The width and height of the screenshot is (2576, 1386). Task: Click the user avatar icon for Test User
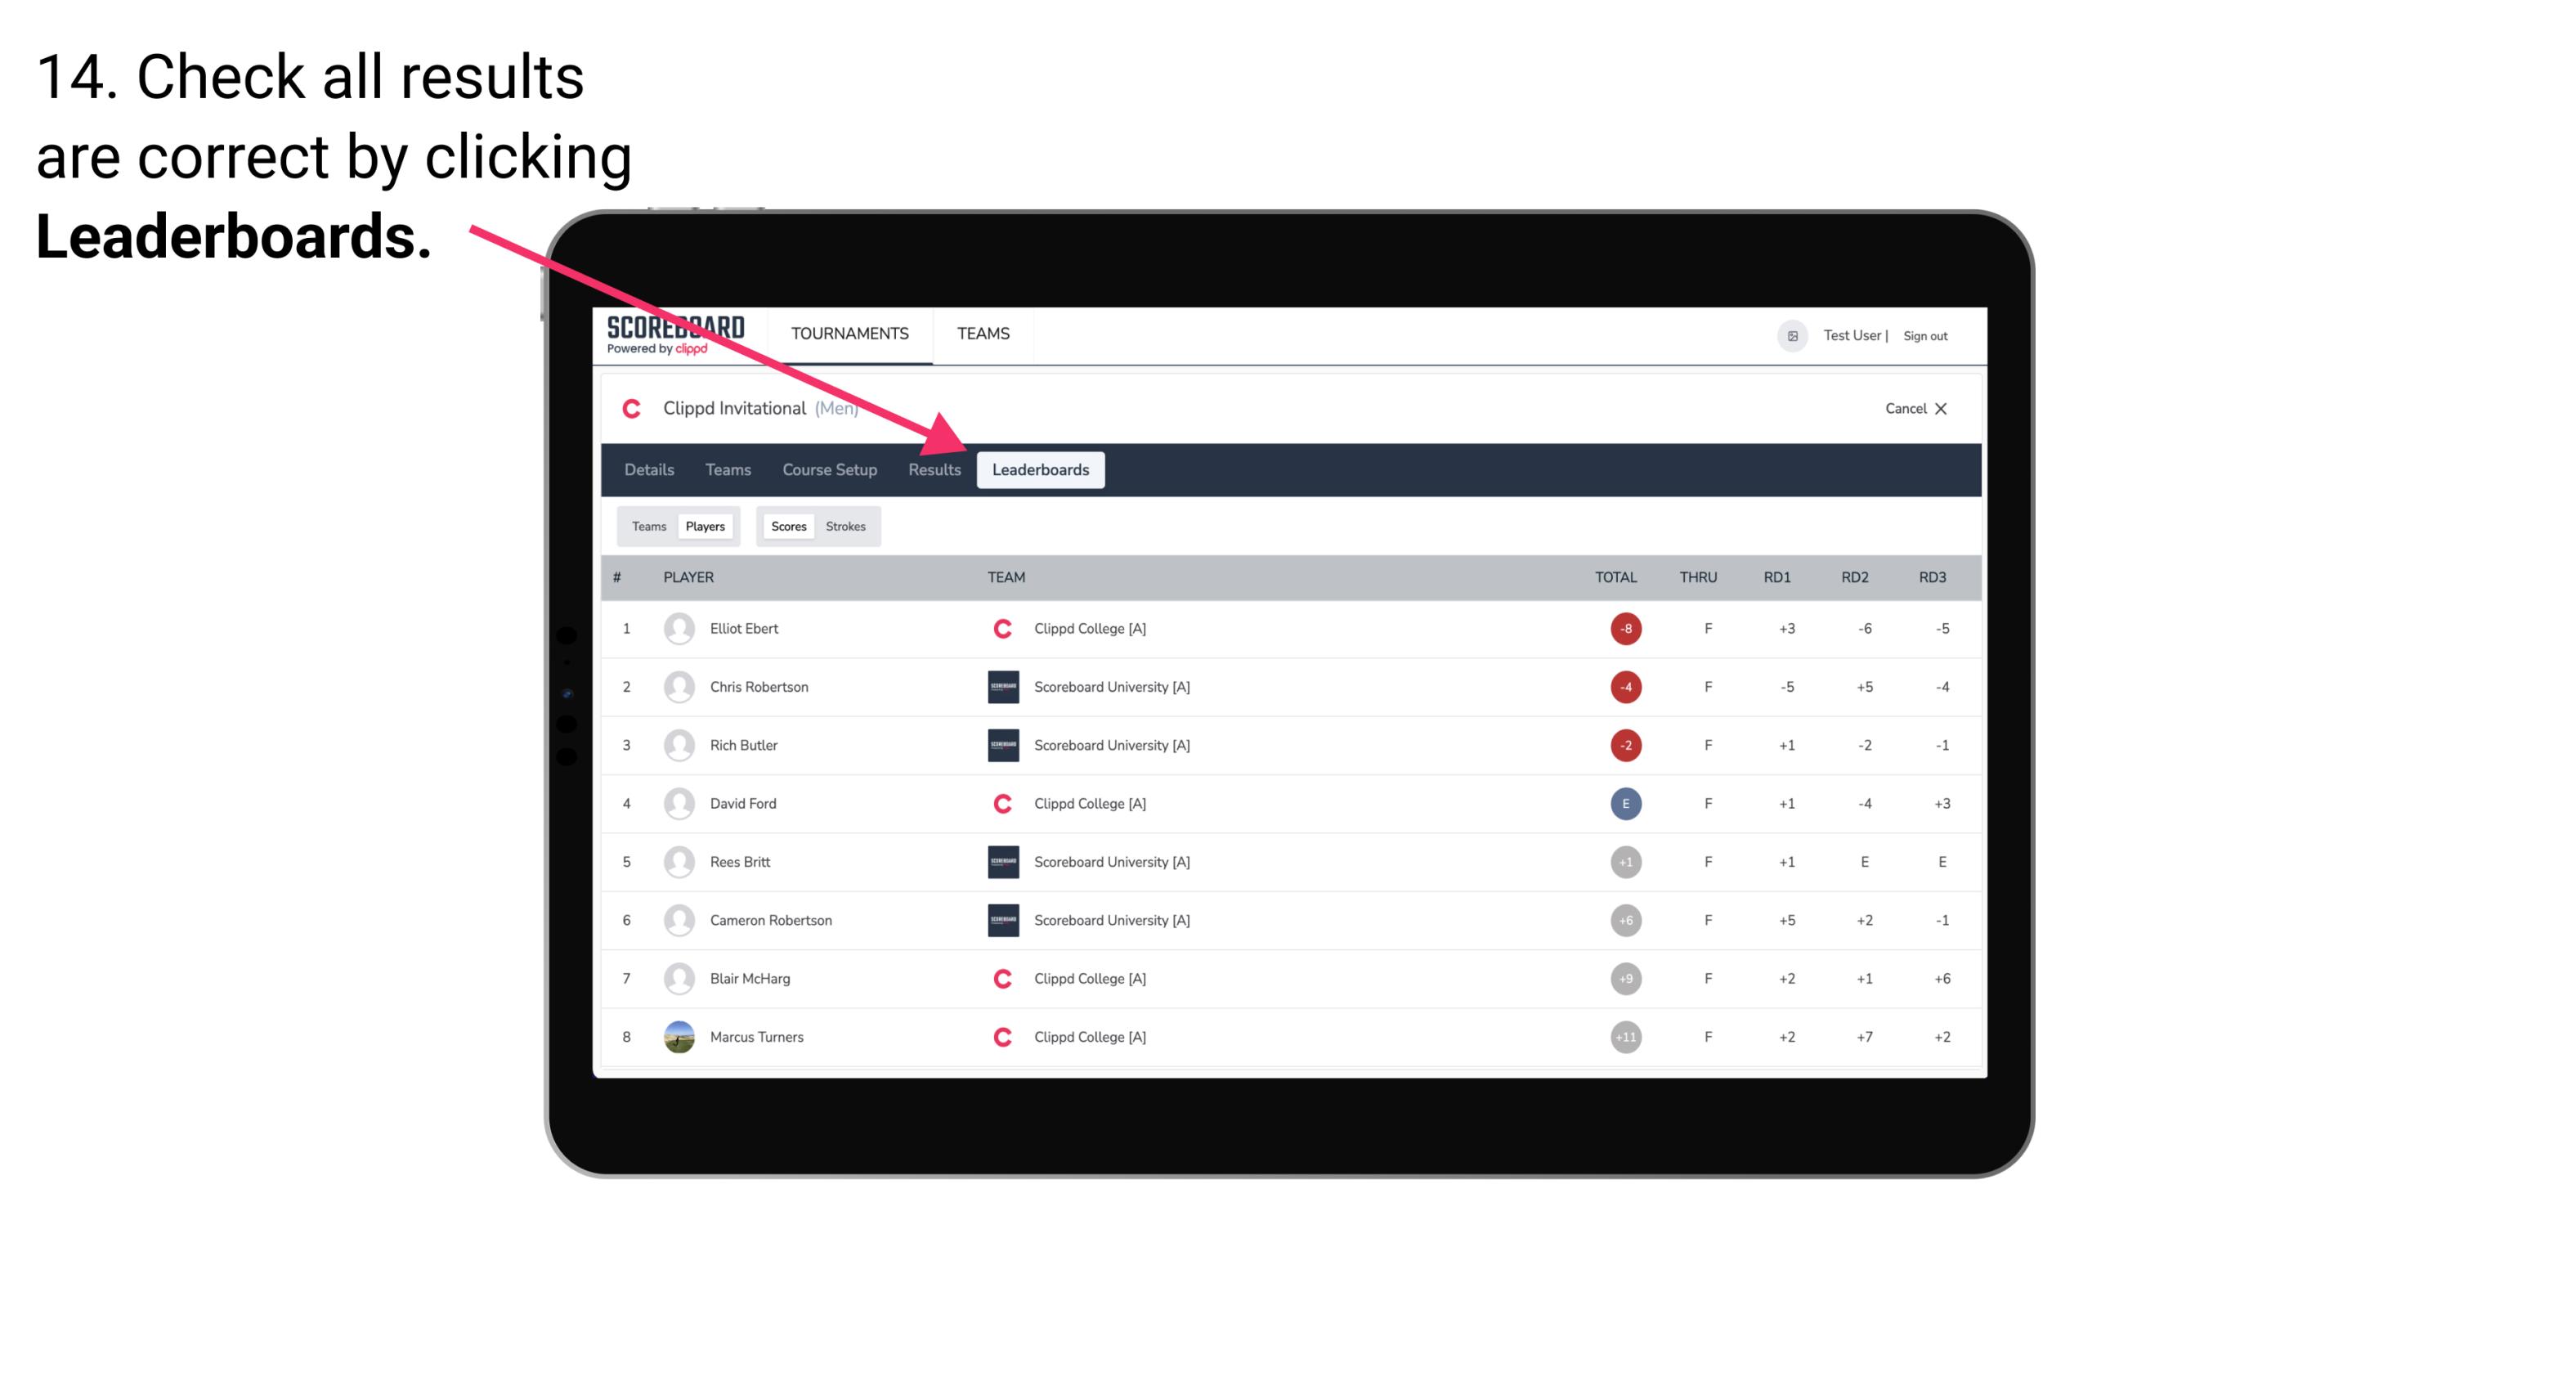[1791, 334]
